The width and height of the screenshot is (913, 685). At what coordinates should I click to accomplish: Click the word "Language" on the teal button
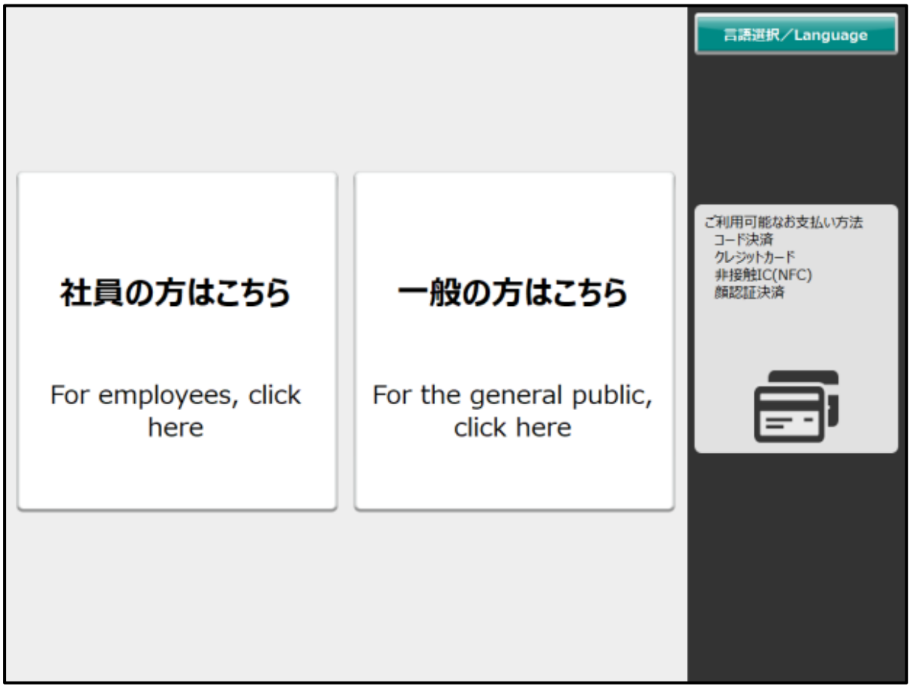point(831,35)
